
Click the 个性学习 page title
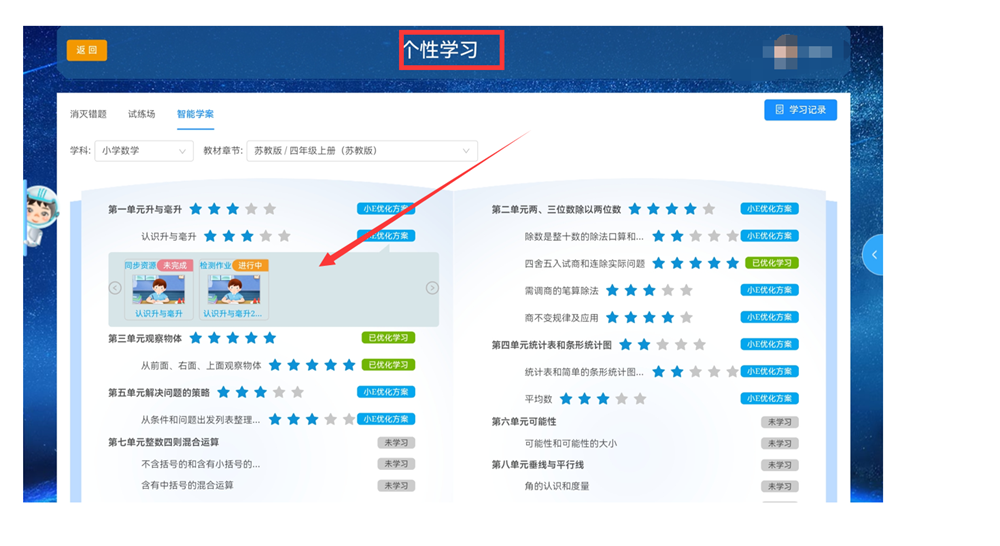pos(440,50)
